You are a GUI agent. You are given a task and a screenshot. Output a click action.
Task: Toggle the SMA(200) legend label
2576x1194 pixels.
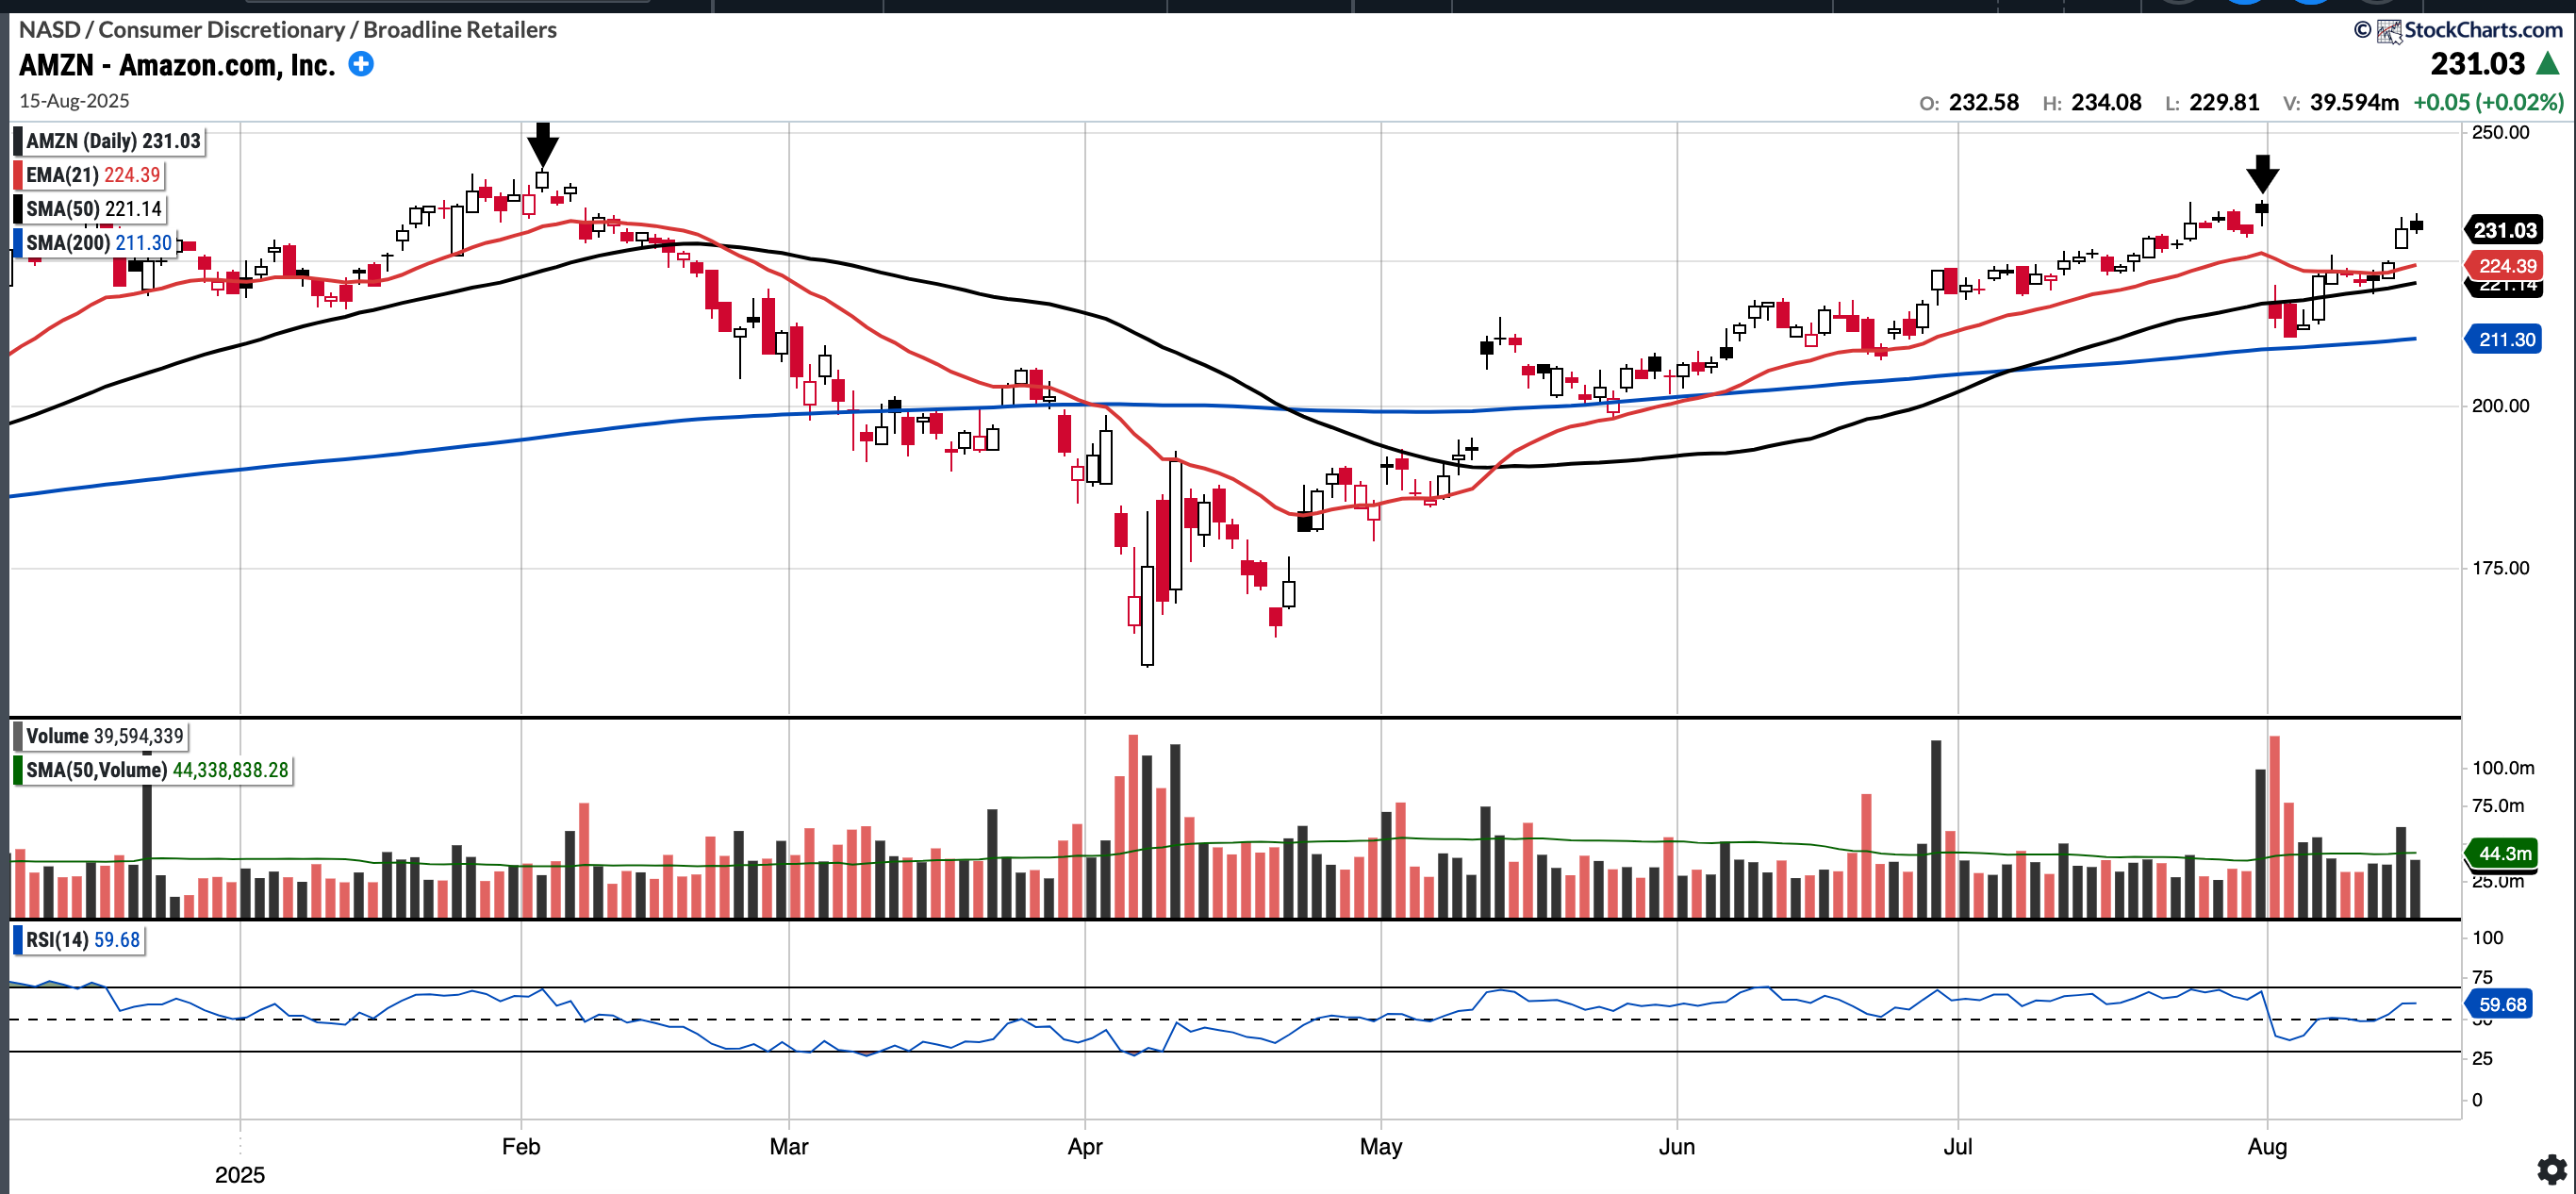click(98, 243)
